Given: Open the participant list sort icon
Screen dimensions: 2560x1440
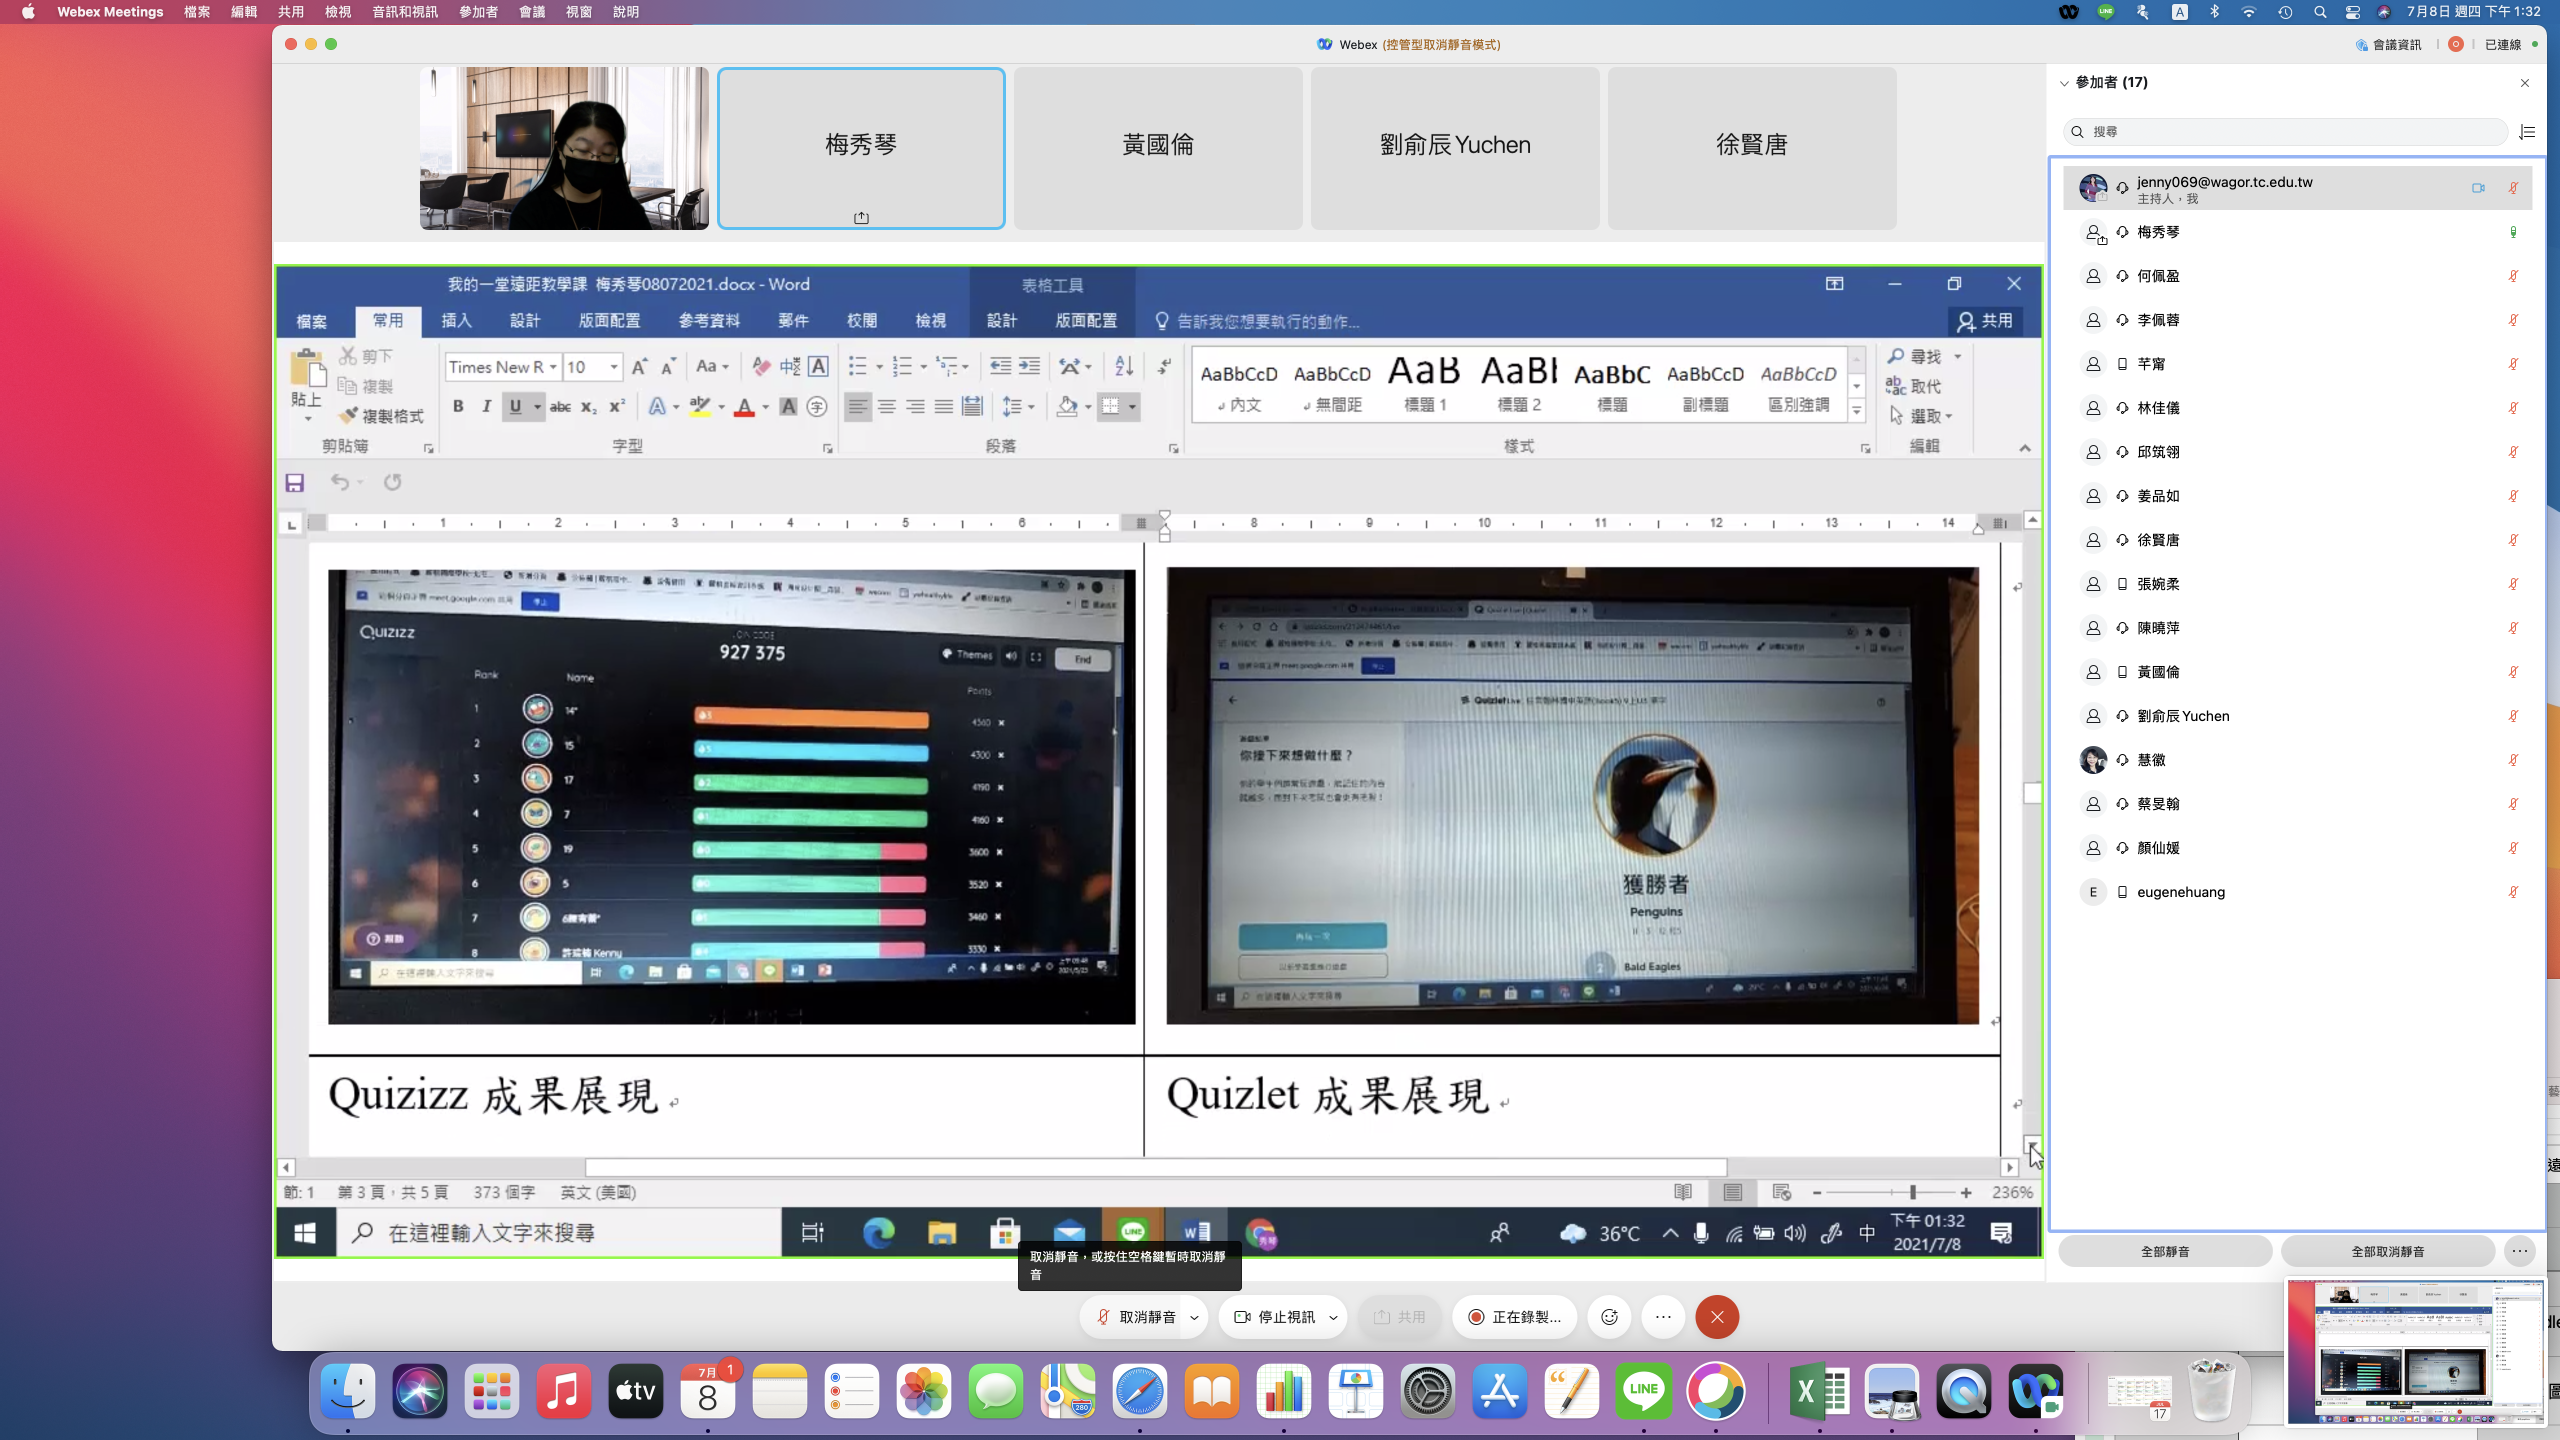Looking at the screenshot, I should (x=2527, y=132).
